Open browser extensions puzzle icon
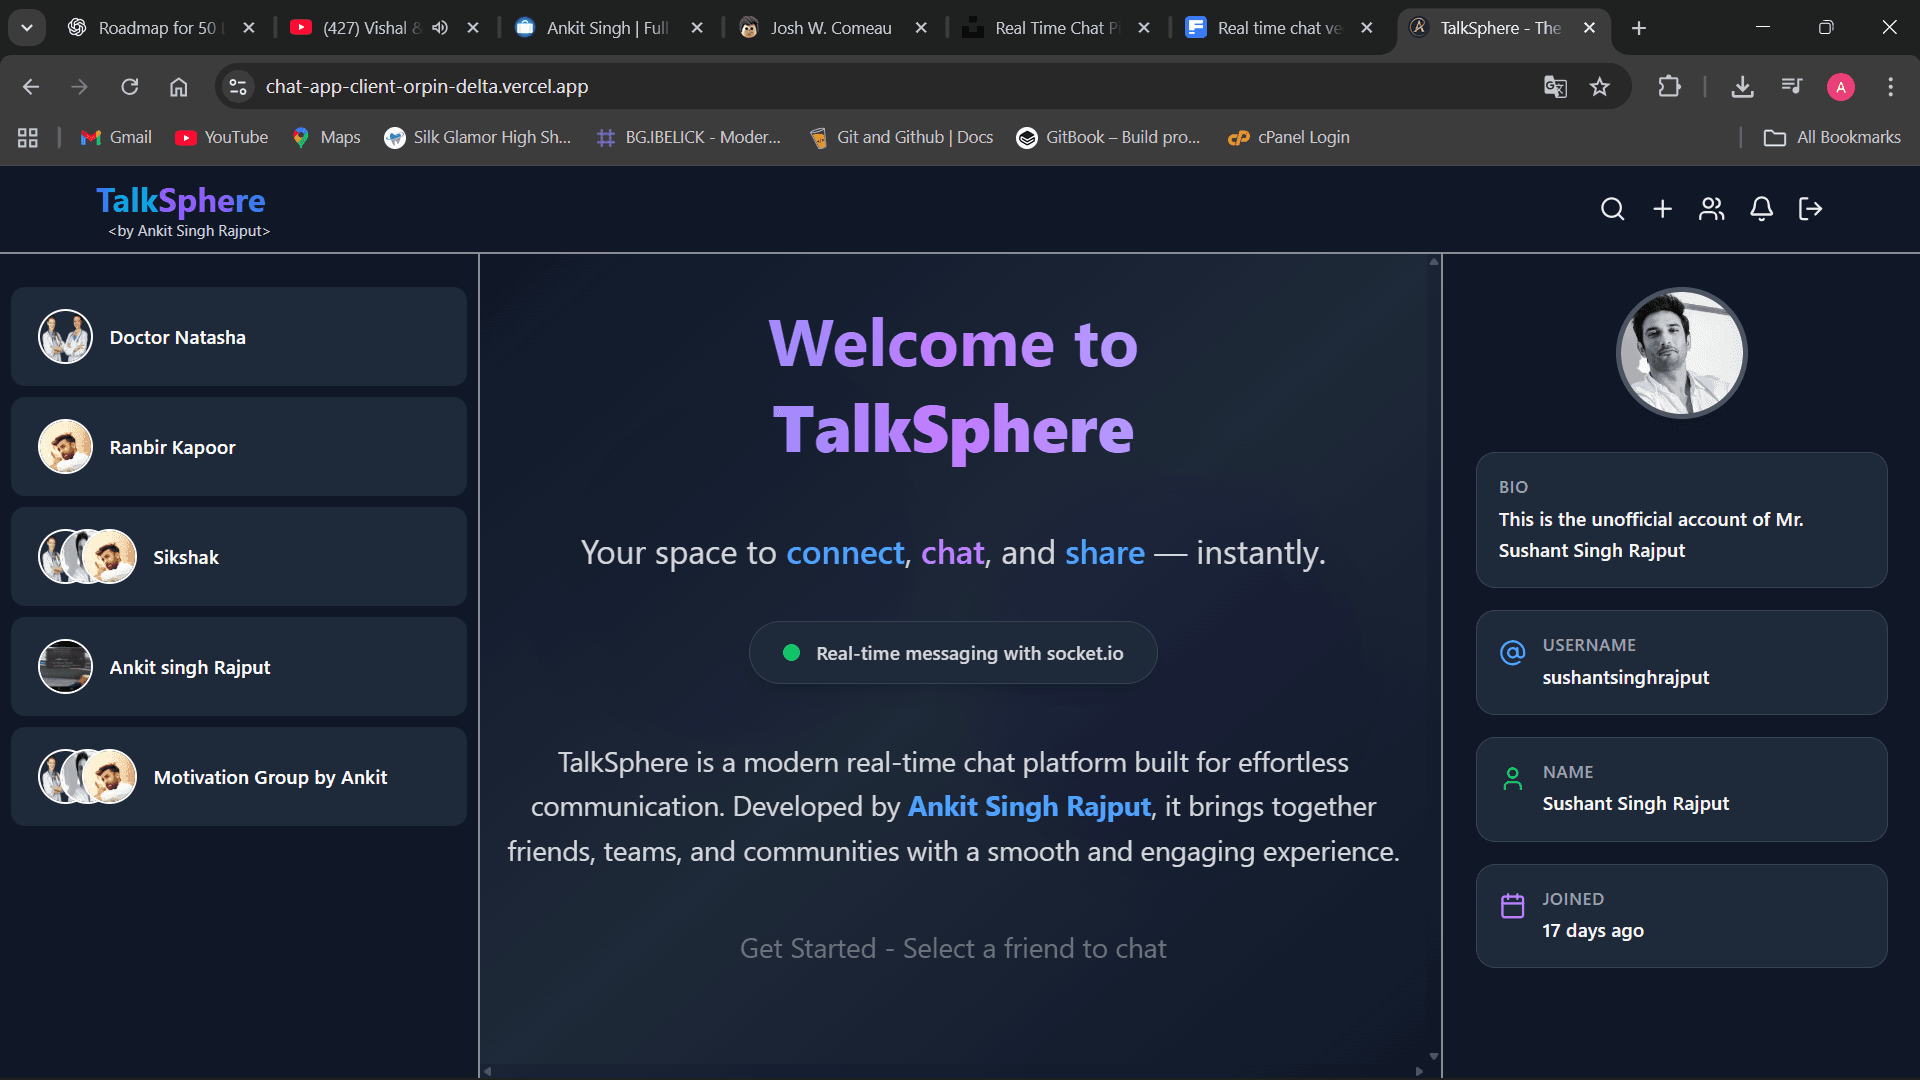The height and width of the screenshot is (1080, 1920). pos(1669,87)
